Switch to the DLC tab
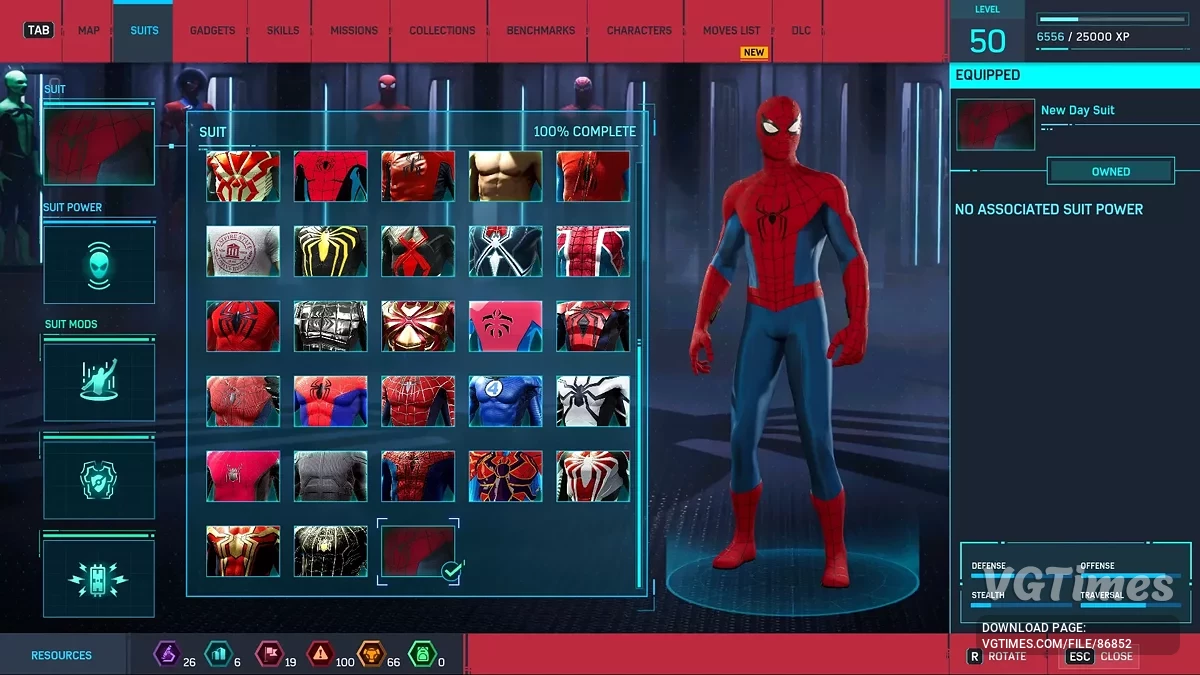The image size is (1200, 675). tap(801, 31)
